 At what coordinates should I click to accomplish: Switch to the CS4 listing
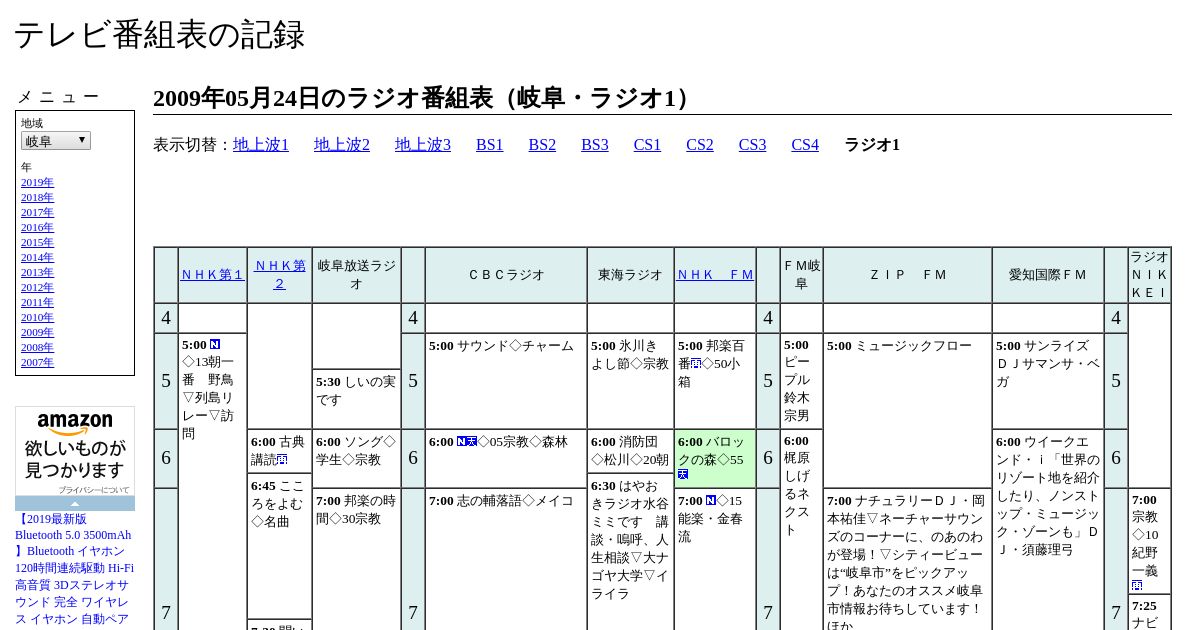(x=805, y=145)
